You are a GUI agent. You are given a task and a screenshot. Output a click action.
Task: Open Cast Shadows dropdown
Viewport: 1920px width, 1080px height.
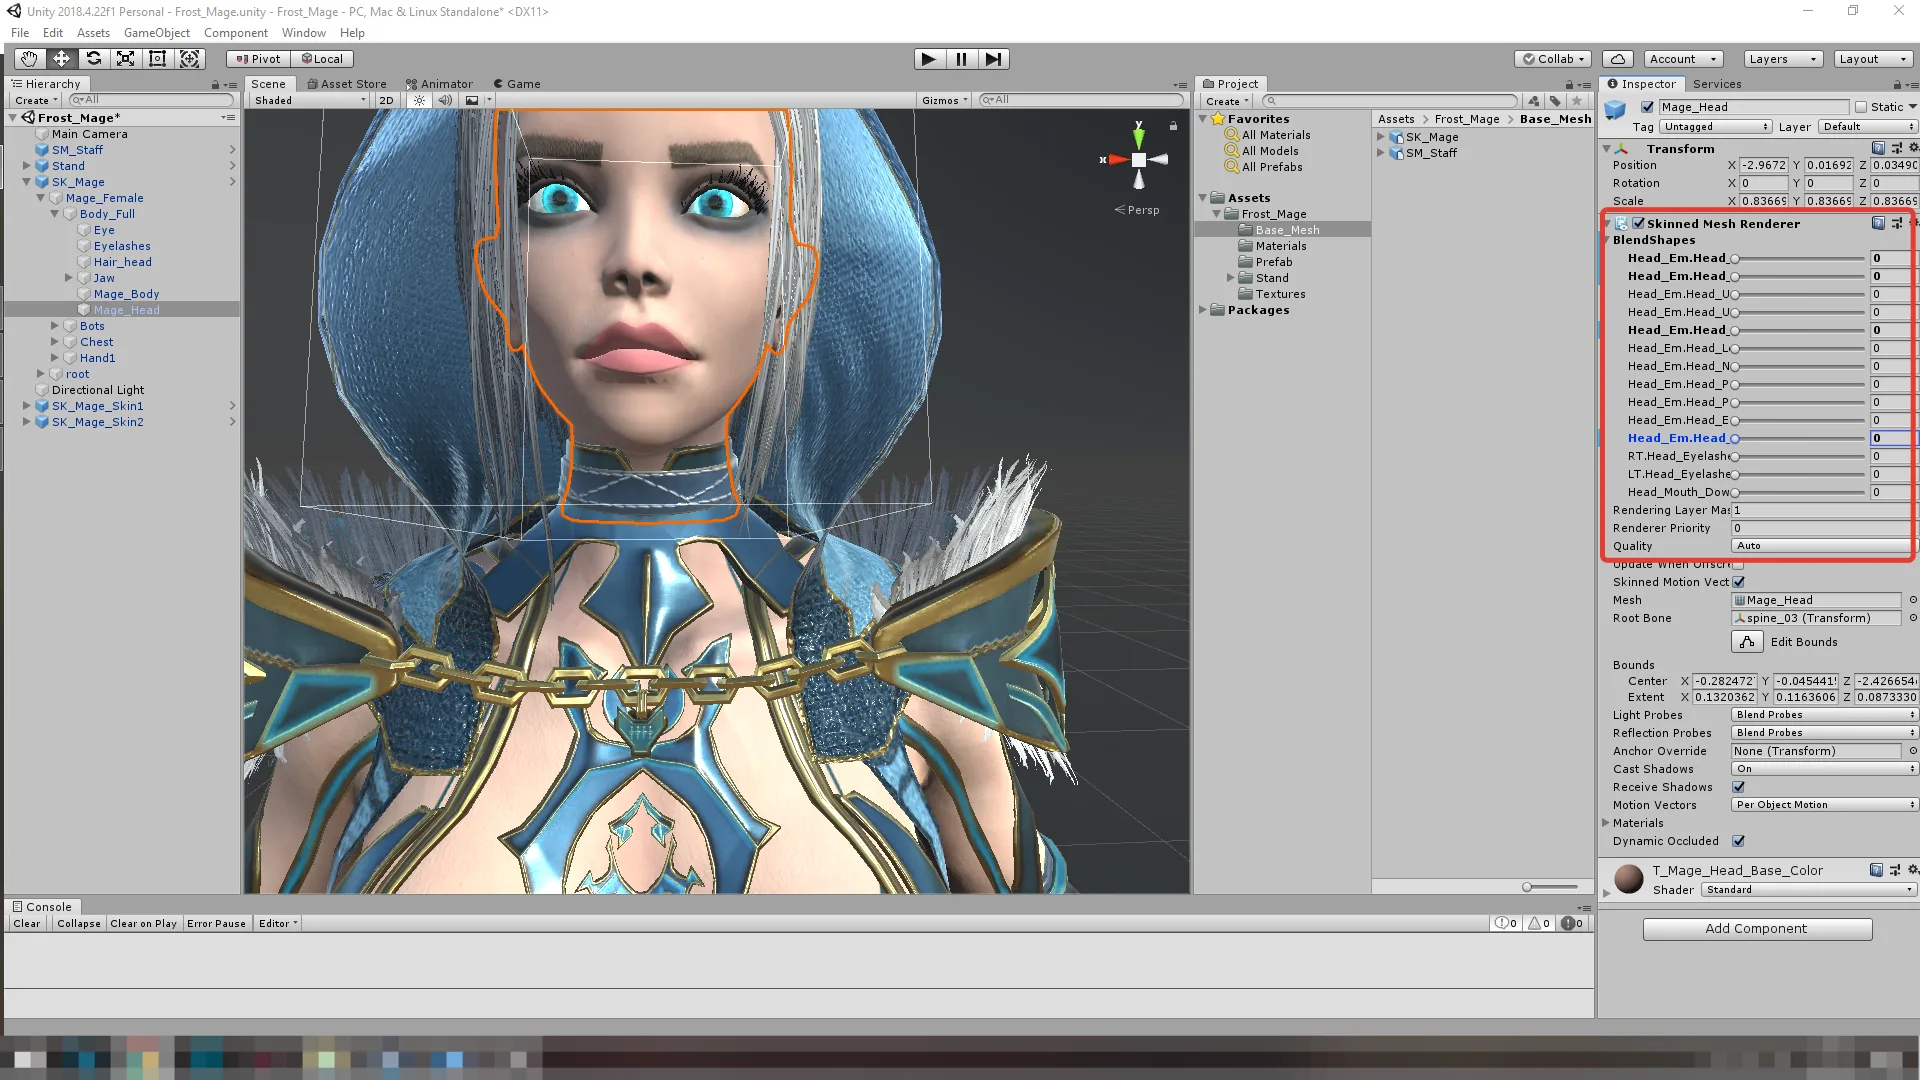point(1824,769)
